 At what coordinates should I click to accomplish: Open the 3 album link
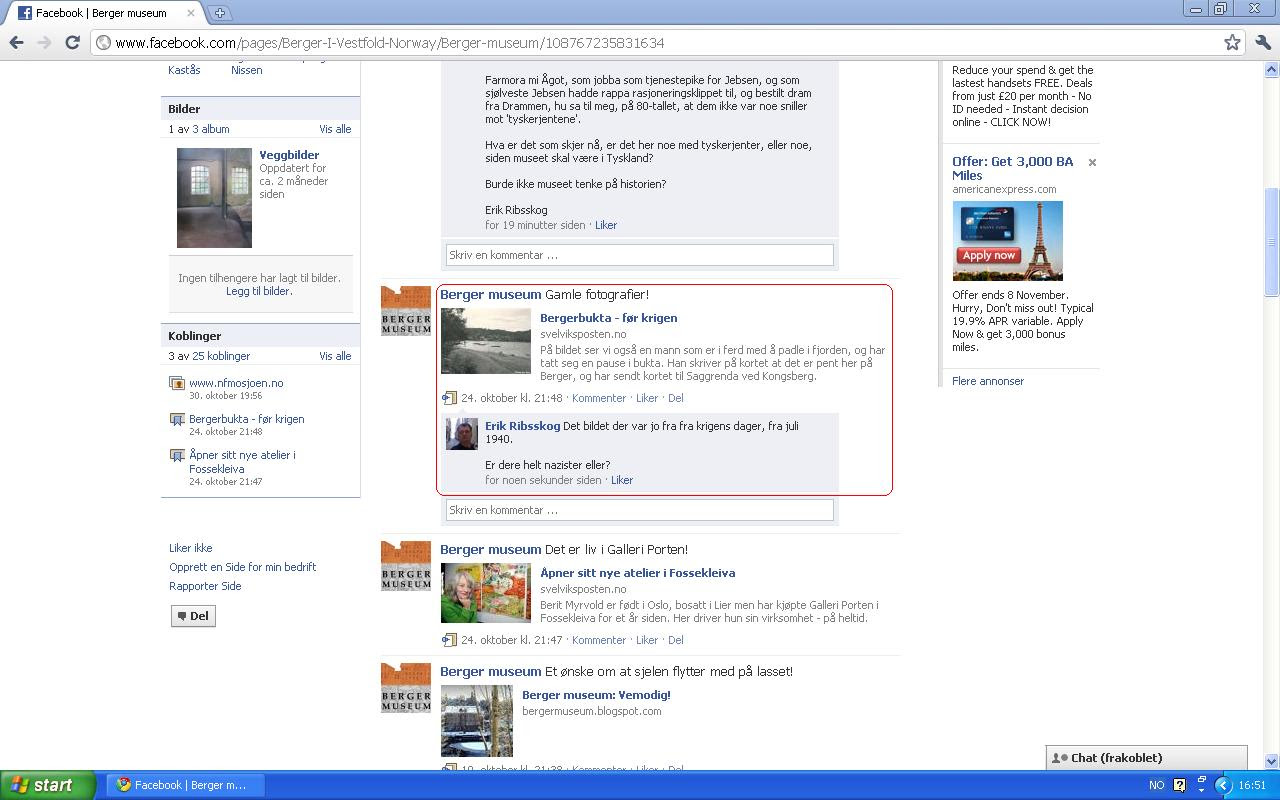point(211,129)
